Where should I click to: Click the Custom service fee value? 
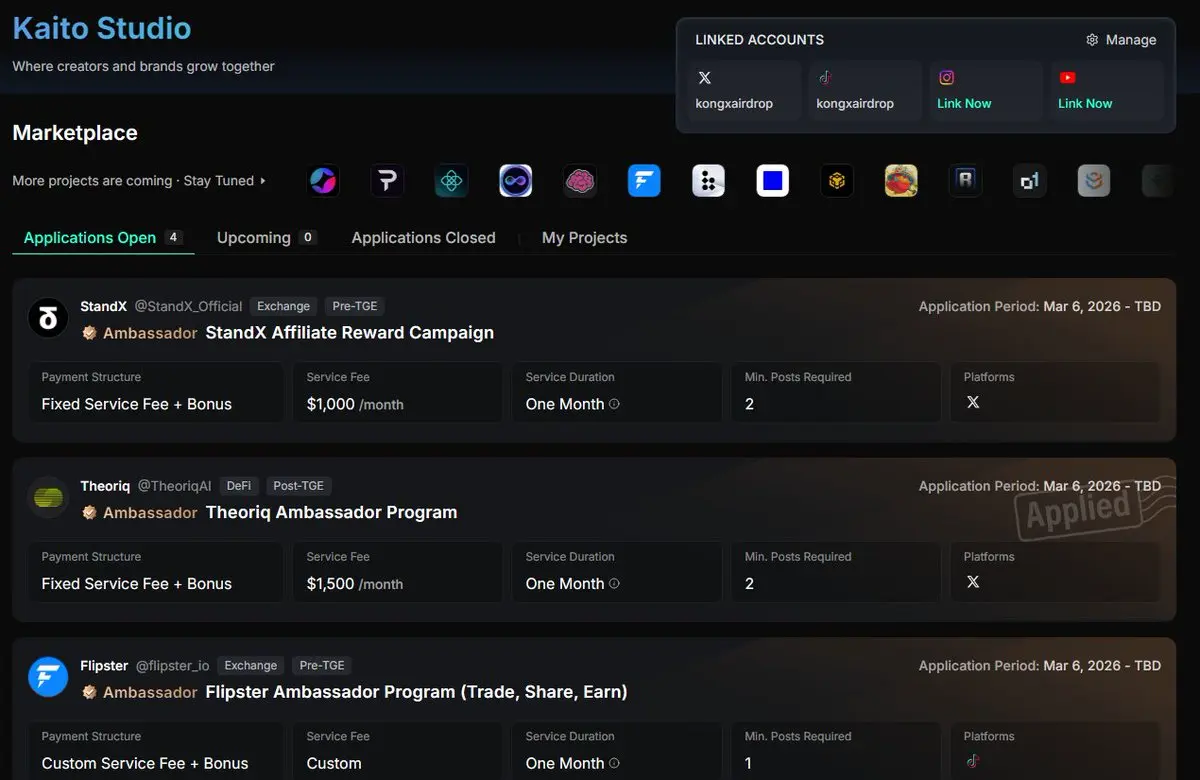coord(334,763)
